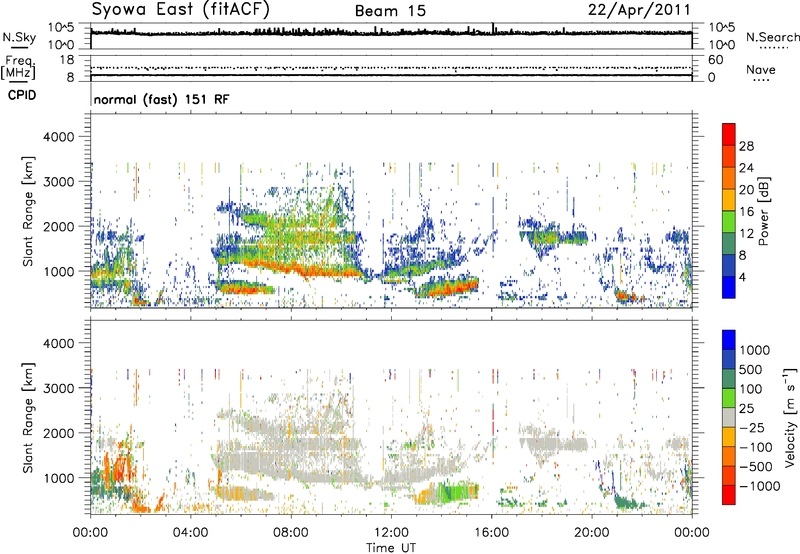
Task: Click the 'Beam 15' label
Action: (390, 11)
